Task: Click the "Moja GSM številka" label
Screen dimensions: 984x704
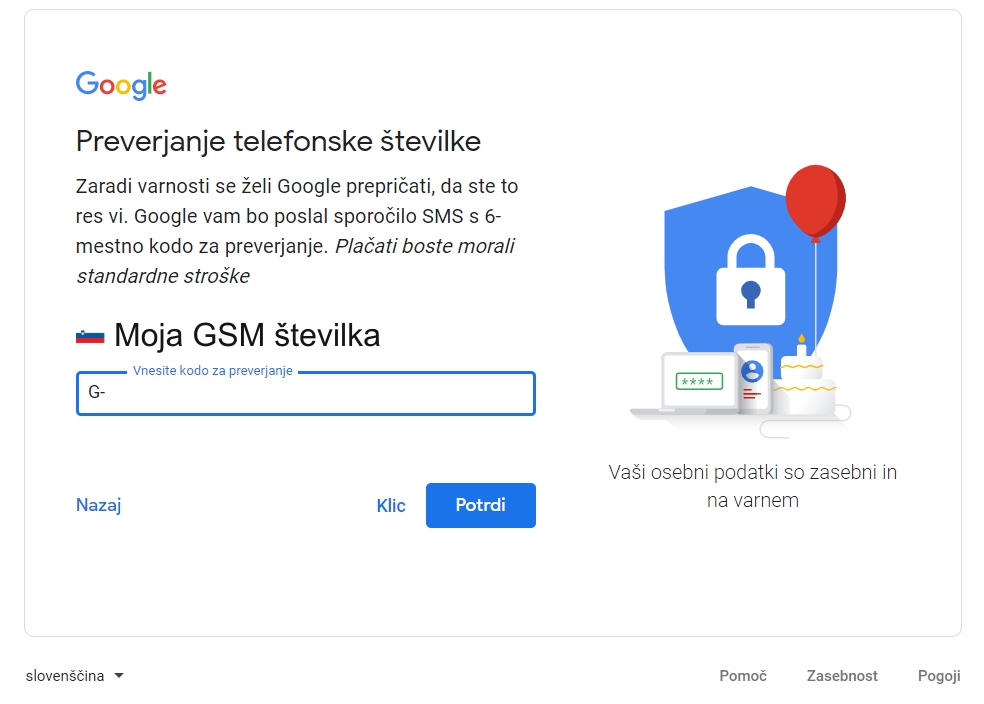Action: tap(247, 335)
